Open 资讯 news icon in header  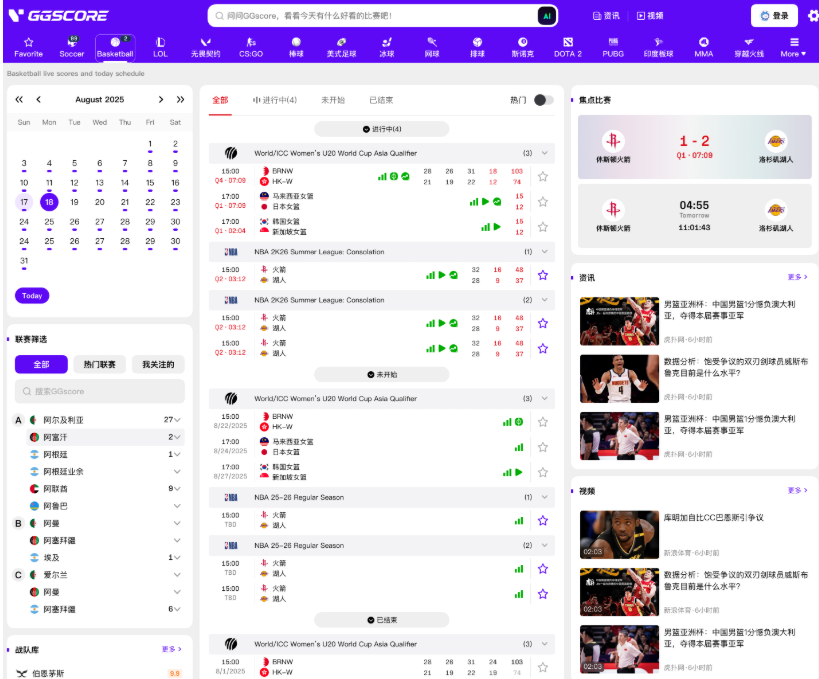pos(597,16)
